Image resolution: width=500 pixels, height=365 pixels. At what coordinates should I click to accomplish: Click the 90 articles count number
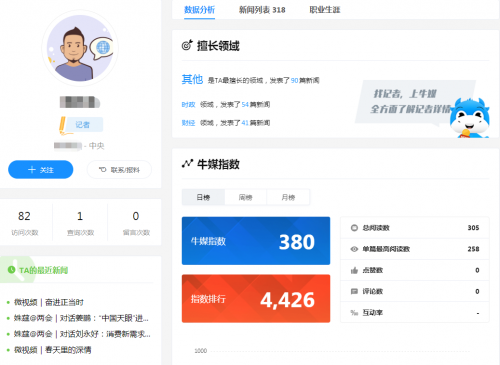click(x=294, y=80)
